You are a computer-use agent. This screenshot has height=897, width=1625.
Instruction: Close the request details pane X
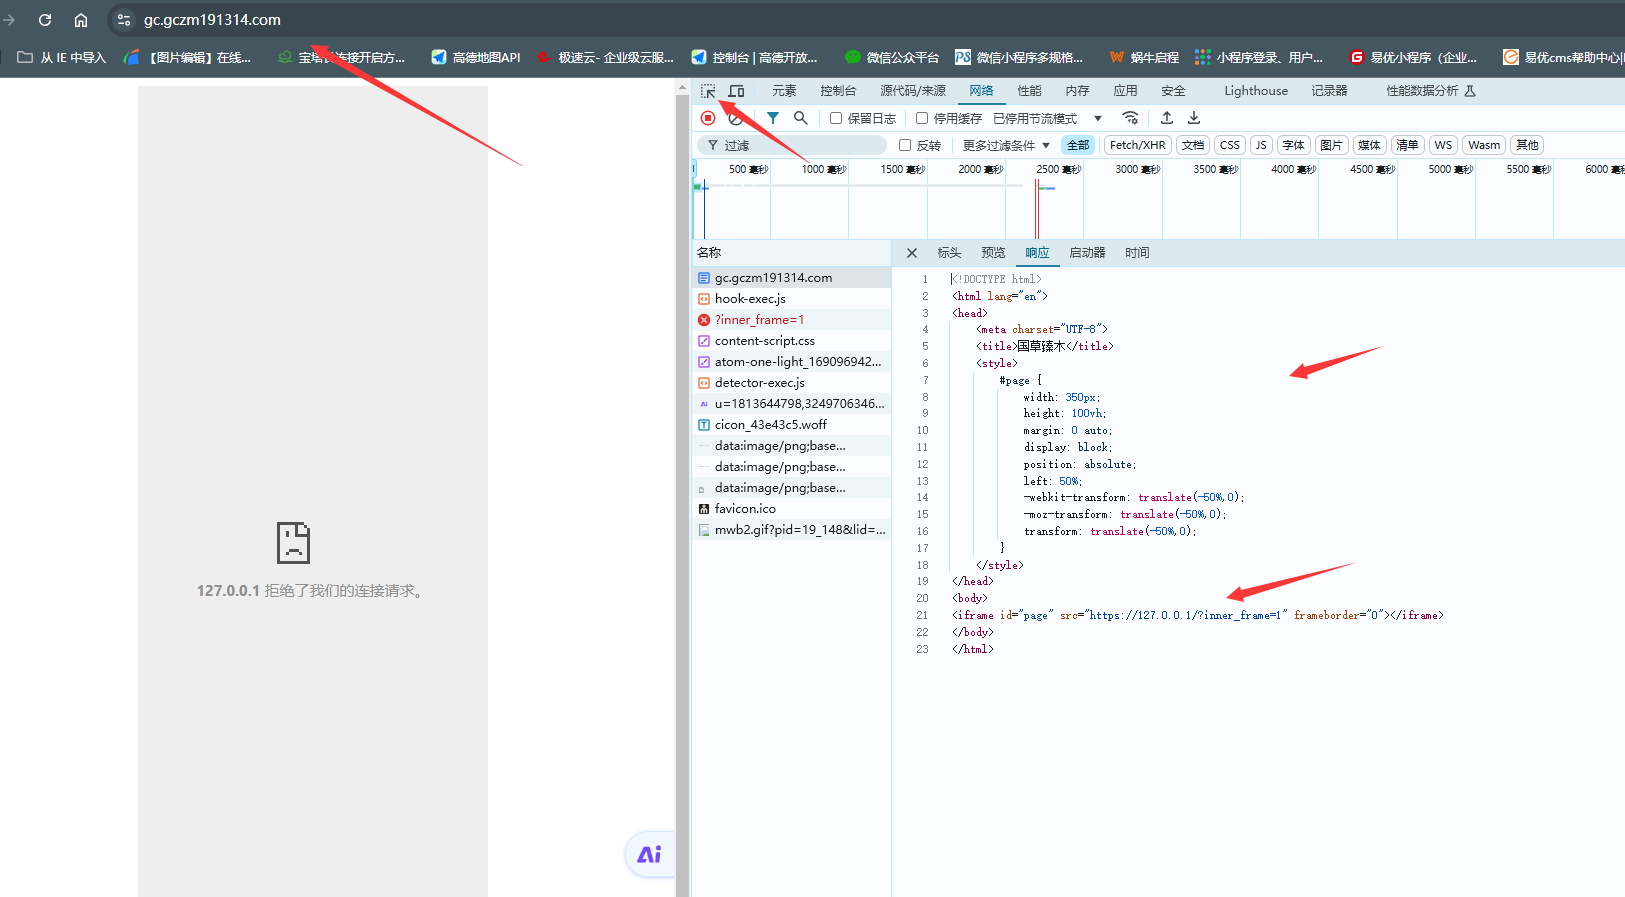pos(912,253)
